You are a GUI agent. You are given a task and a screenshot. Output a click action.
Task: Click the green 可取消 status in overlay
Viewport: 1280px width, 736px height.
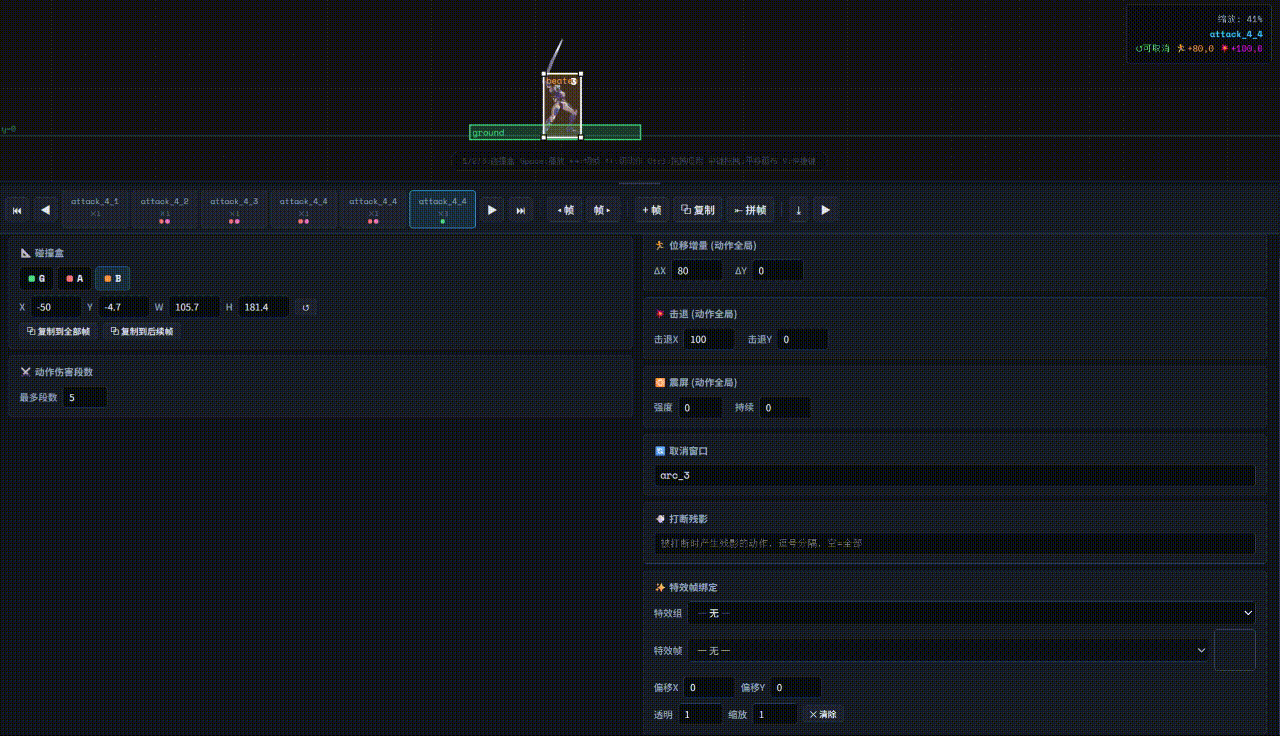click(1152, 48)
